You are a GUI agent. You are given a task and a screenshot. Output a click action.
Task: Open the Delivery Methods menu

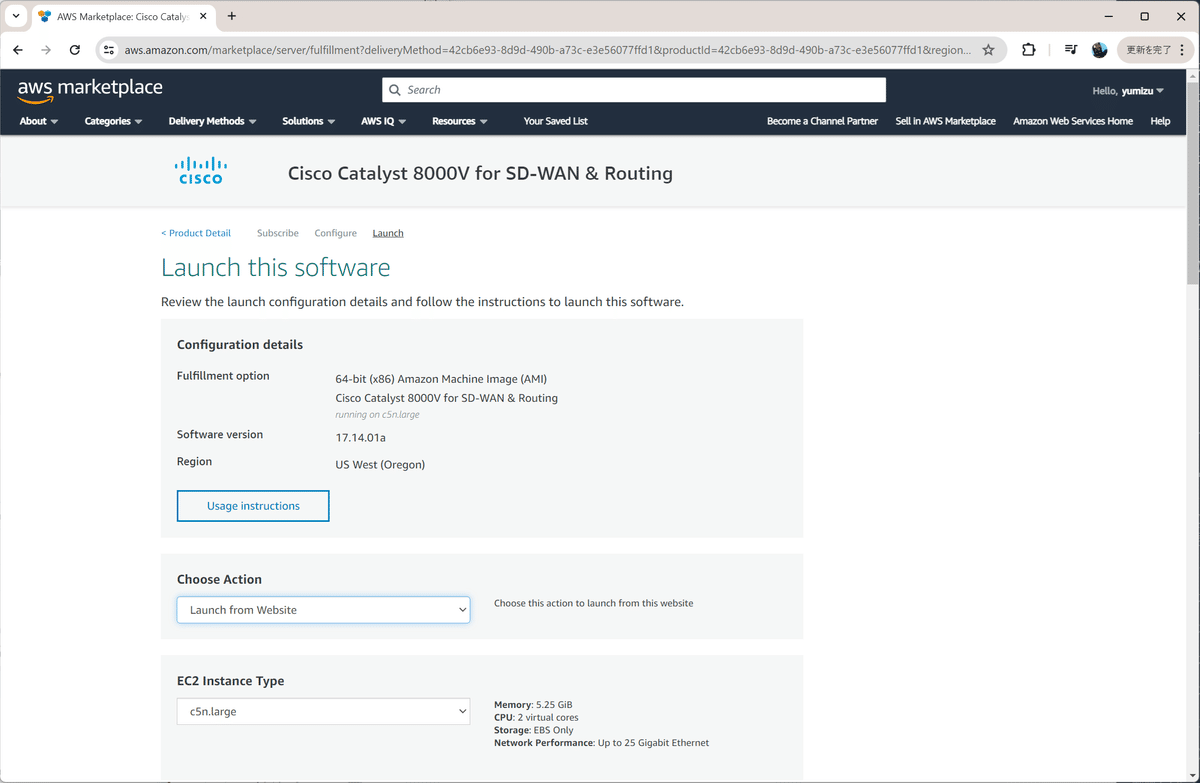click(207, 120)
